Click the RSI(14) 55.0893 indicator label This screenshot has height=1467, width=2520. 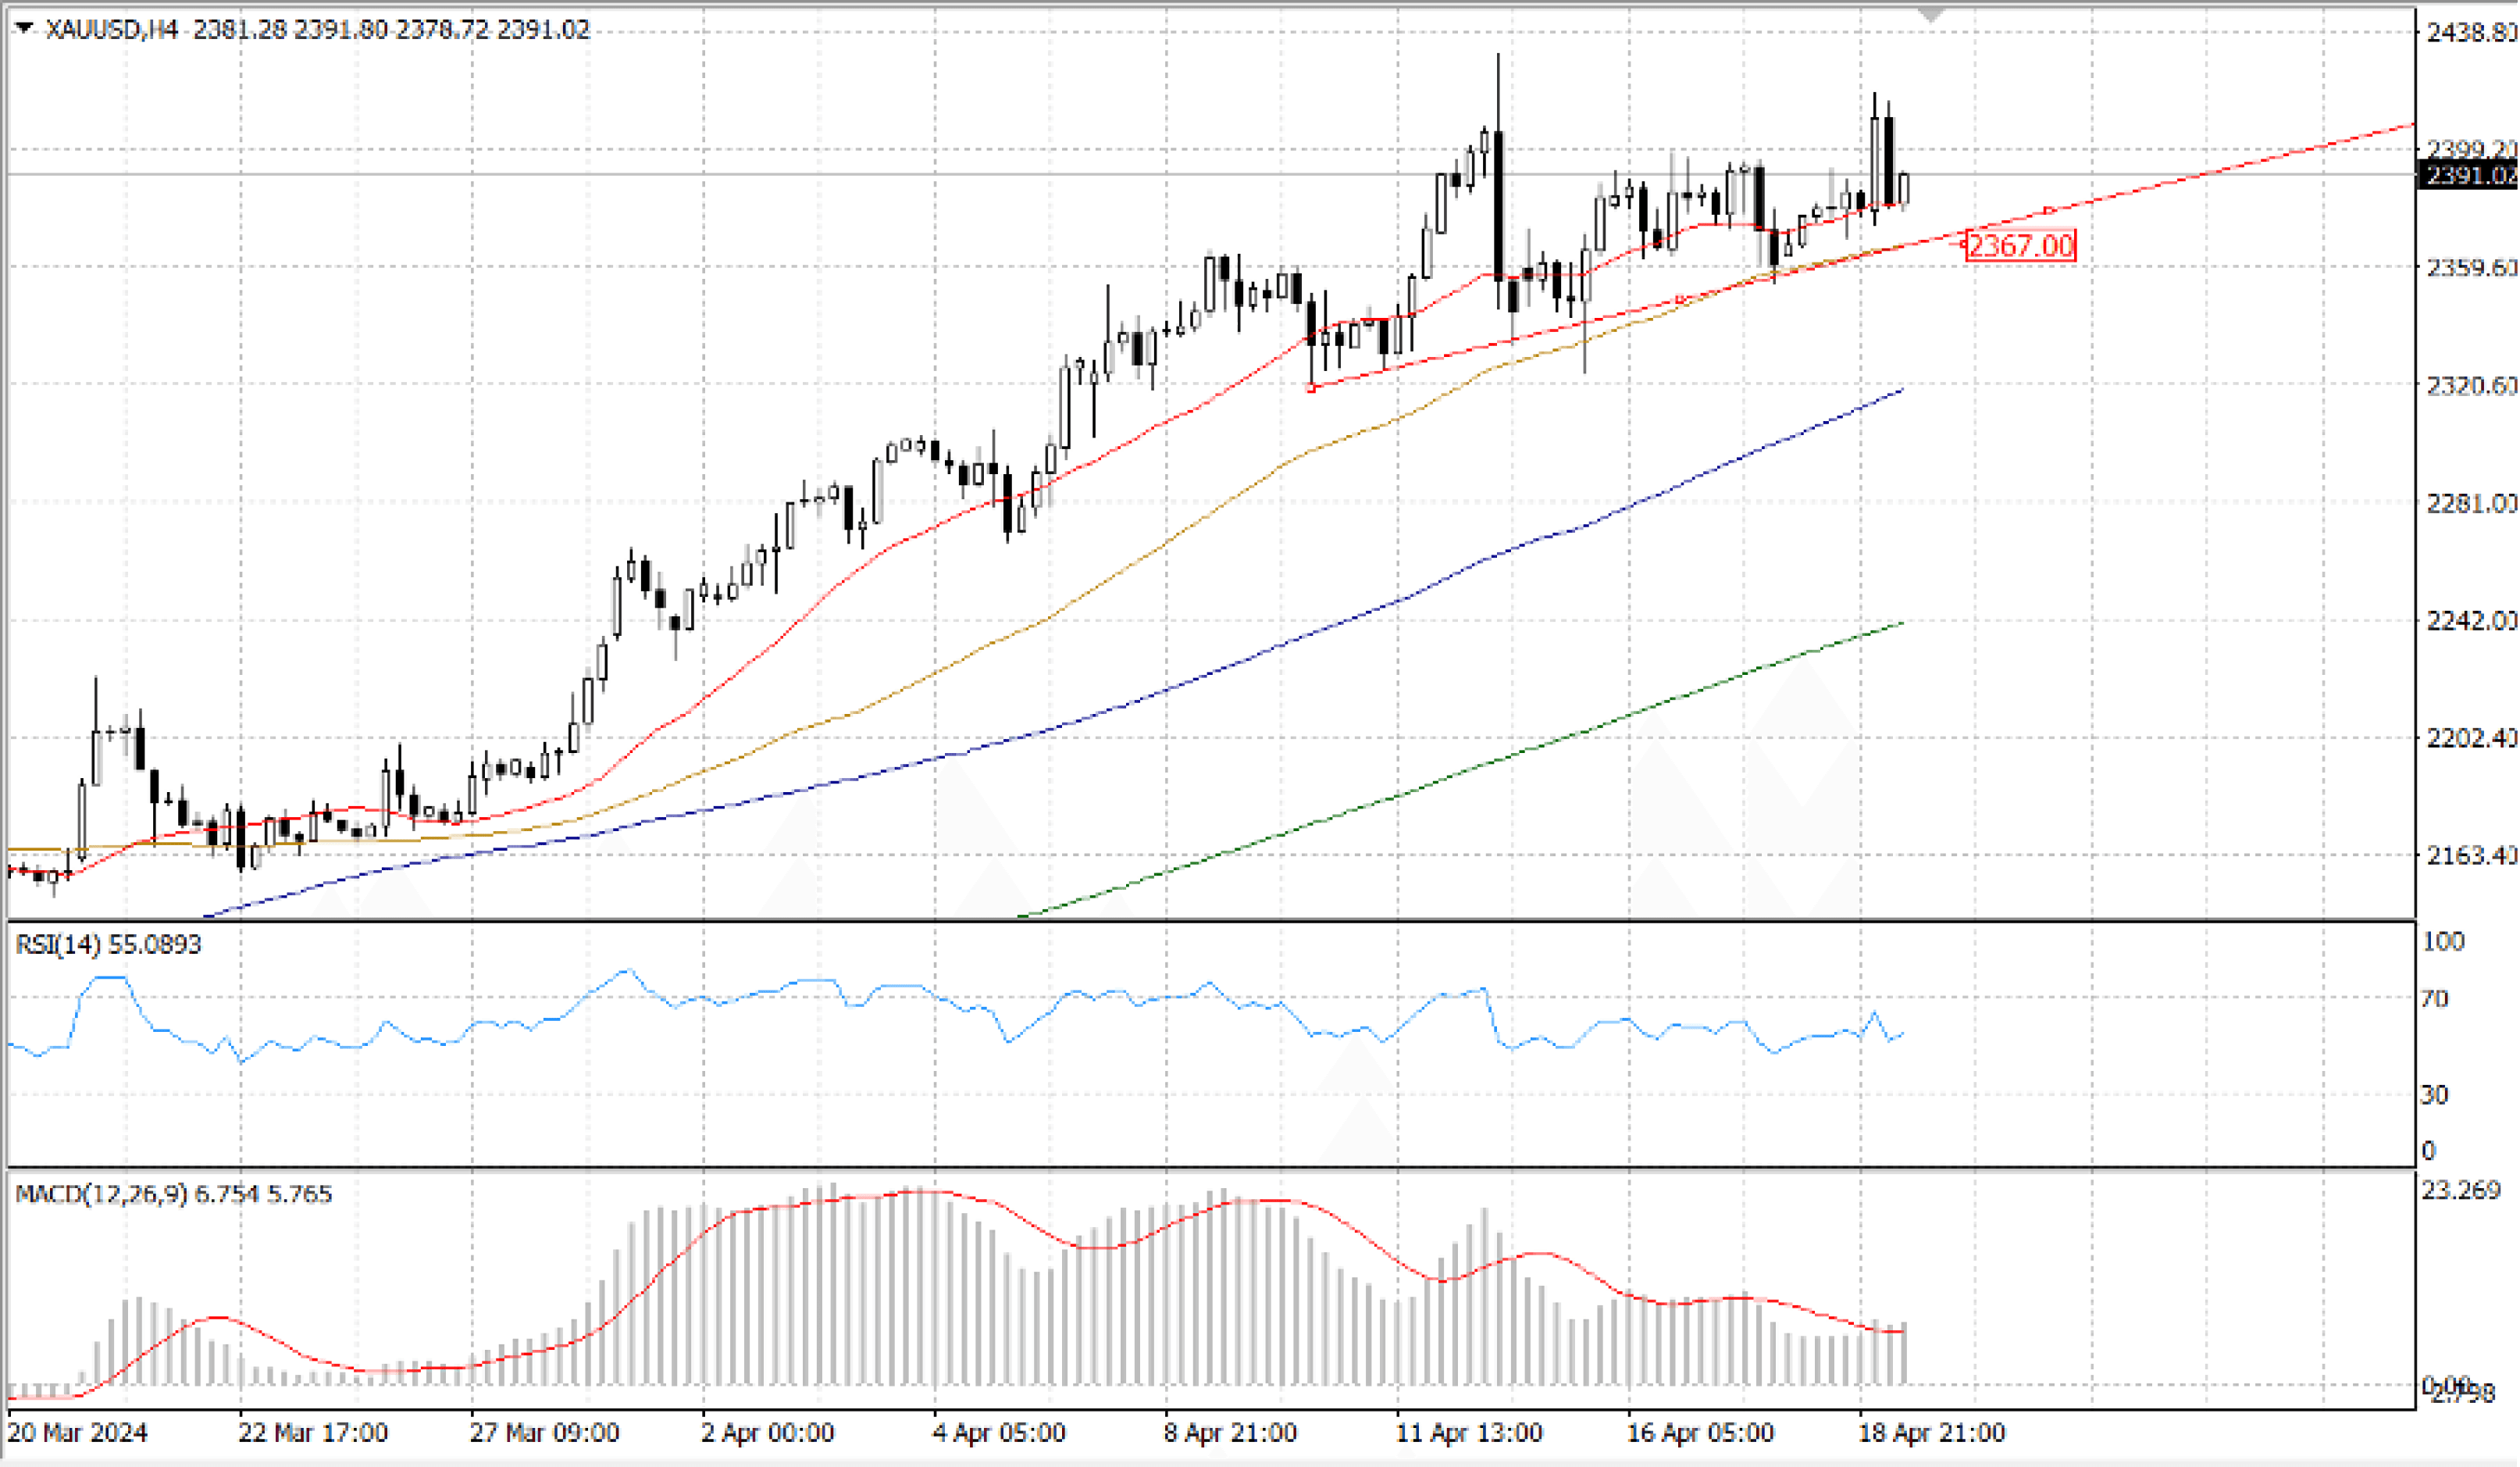click(108, 944)
